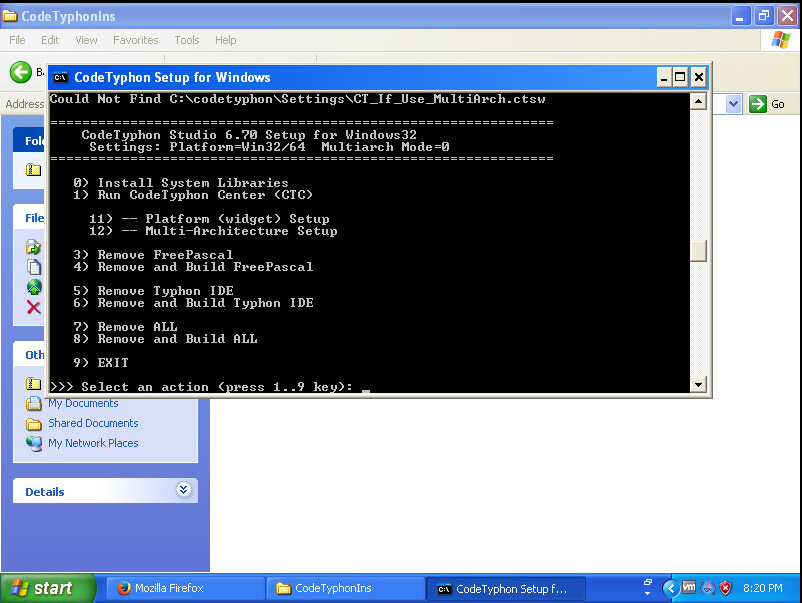Click the '4) Remove and Build FreePascal' line
This screenshot has width=802, height=603.
pos(193,267)
